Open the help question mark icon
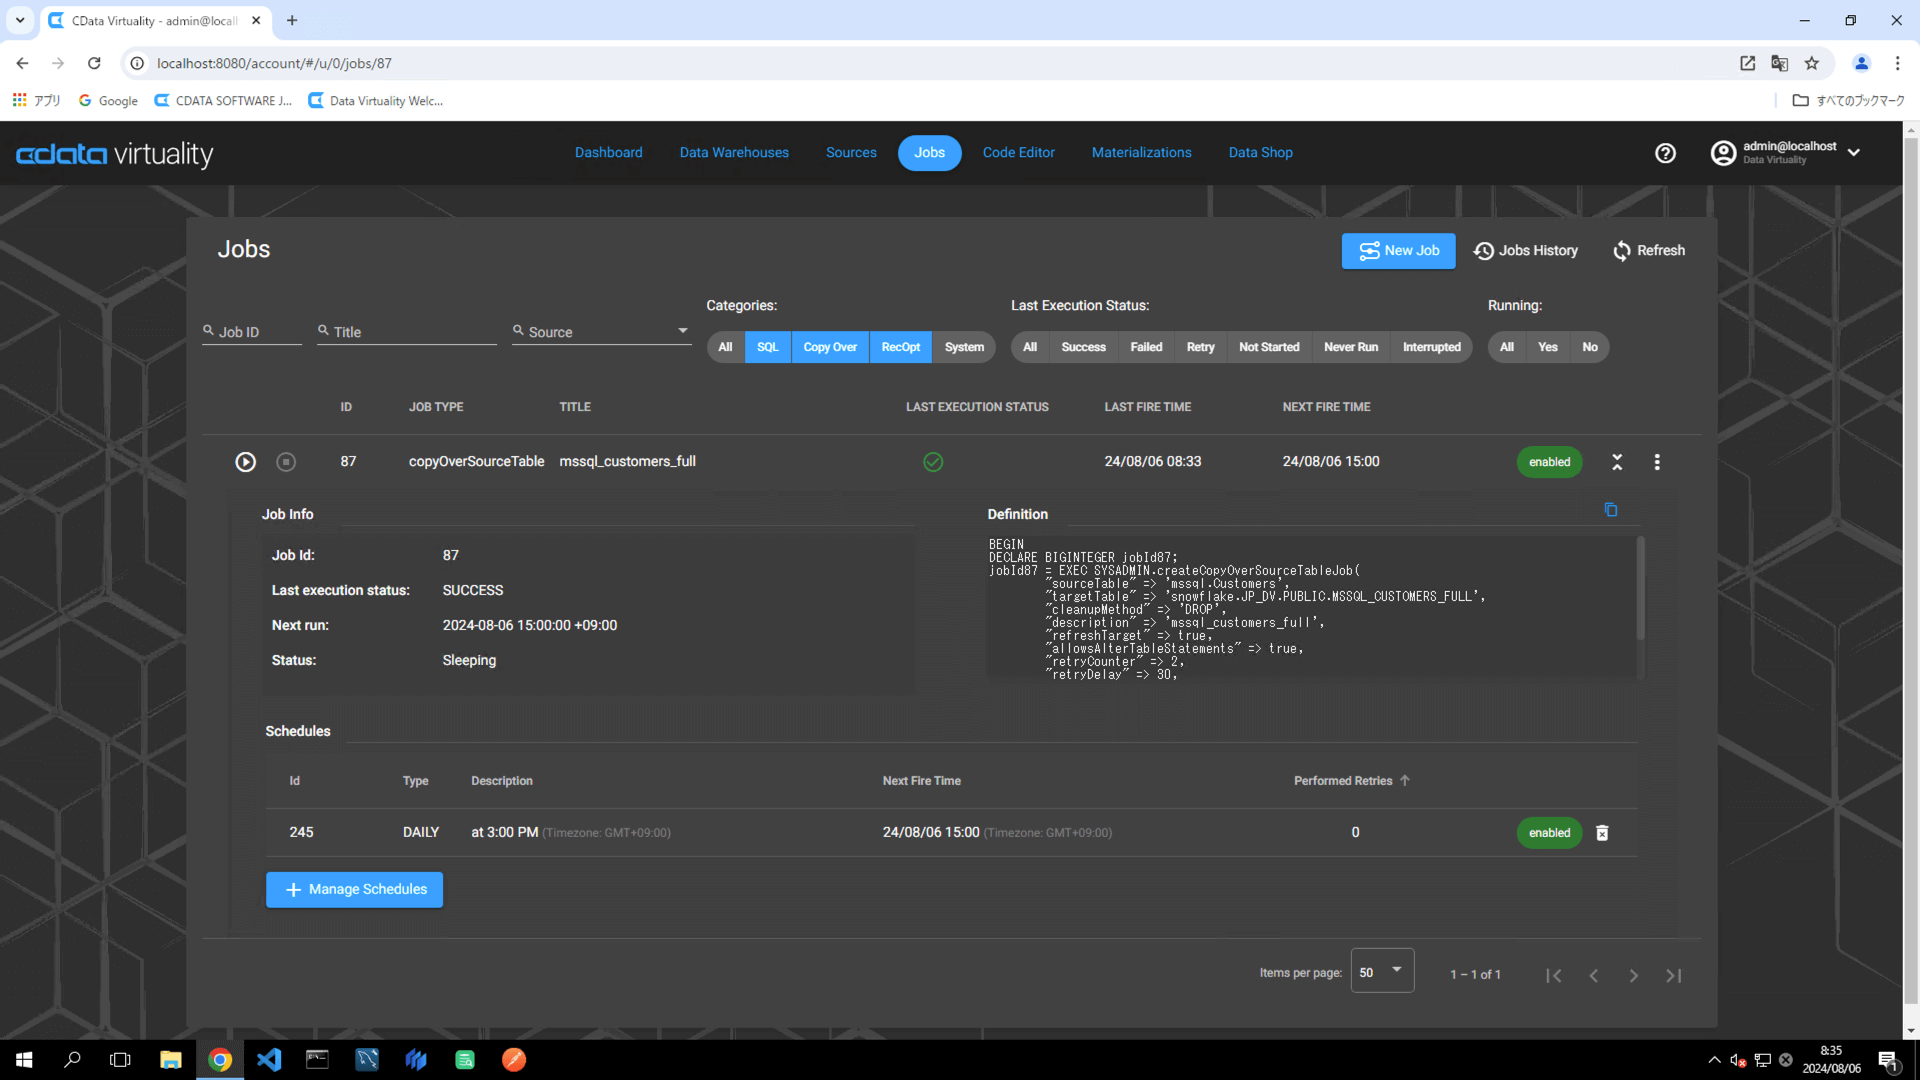The width and height of the screenshot is (1920, 1080). [1665, 153]
